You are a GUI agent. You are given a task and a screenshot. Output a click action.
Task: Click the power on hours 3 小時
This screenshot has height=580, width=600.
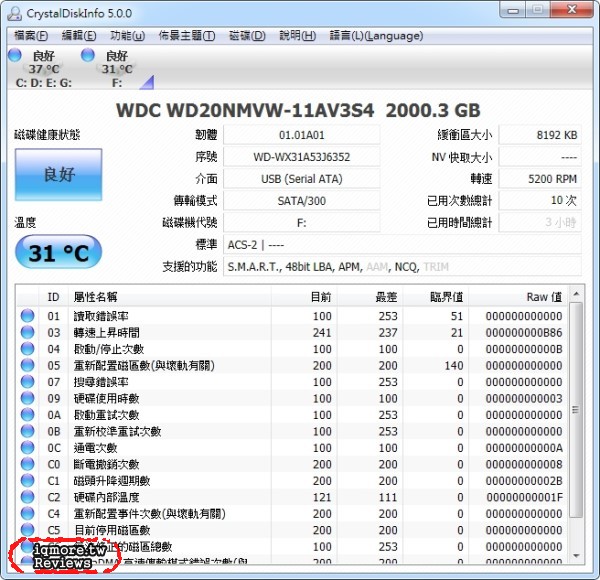(x=540, y=223)
